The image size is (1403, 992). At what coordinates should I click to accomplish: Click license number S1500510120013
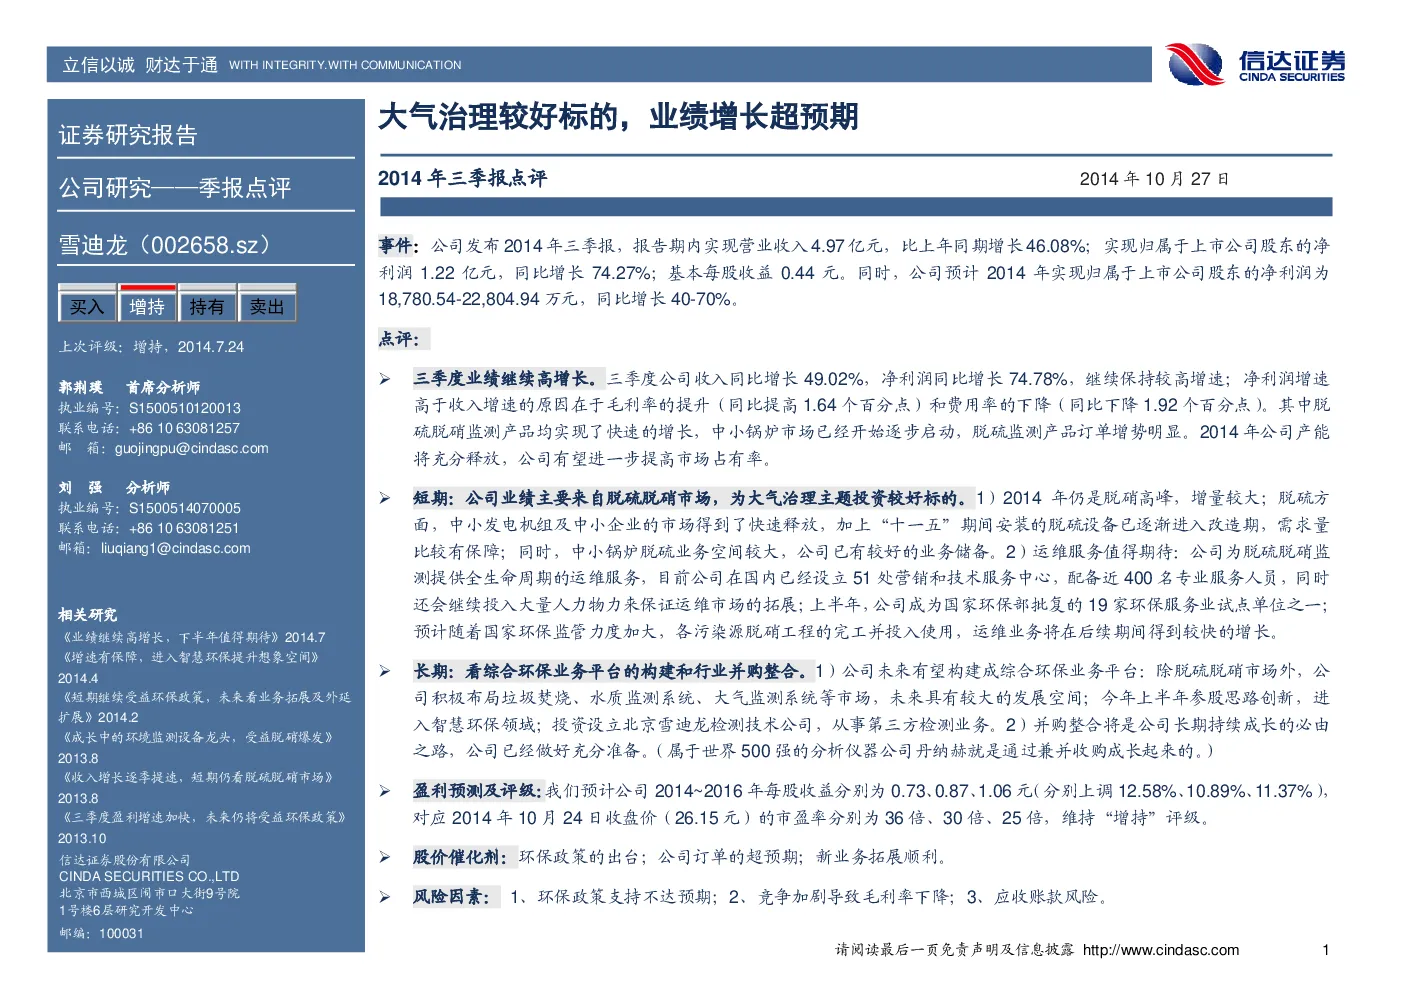coord(185,408)
